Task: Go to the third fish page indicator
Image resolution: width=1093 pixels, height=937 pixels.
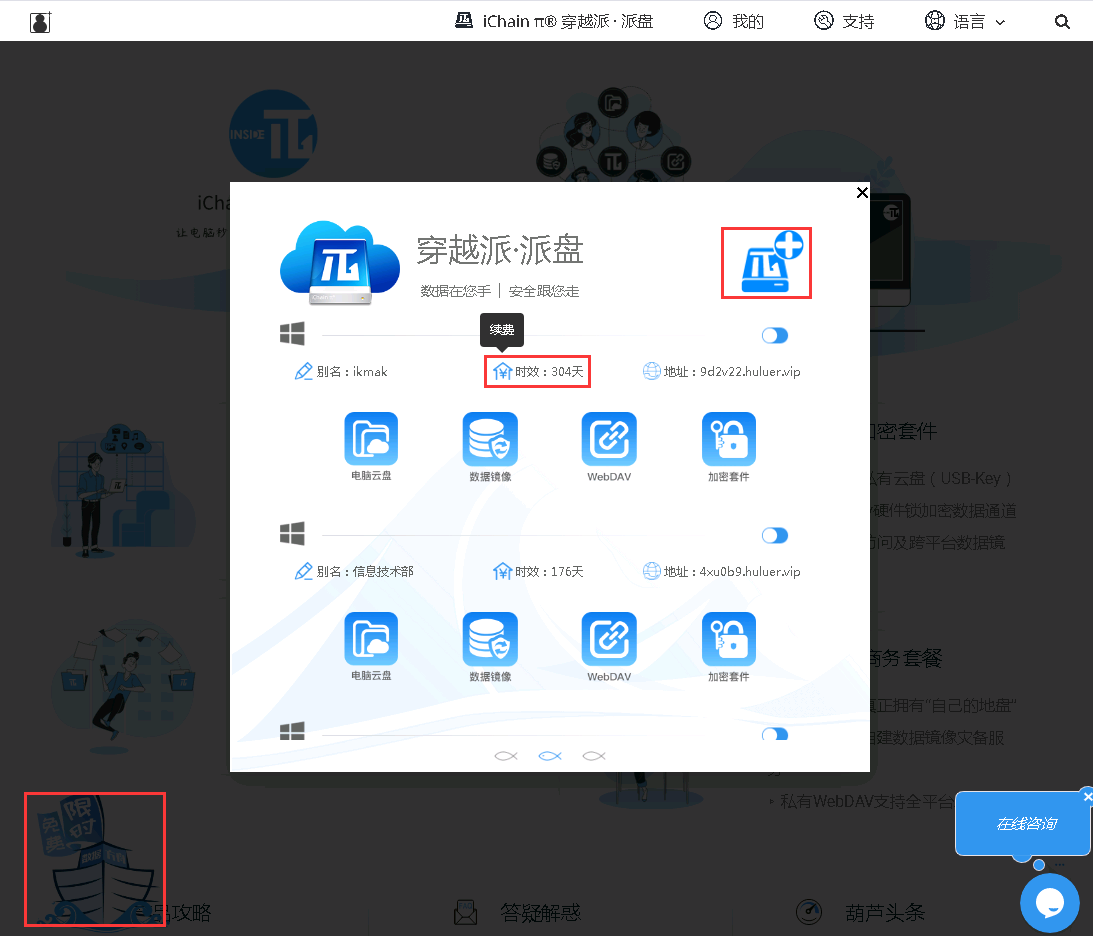Action: [594, 756]
